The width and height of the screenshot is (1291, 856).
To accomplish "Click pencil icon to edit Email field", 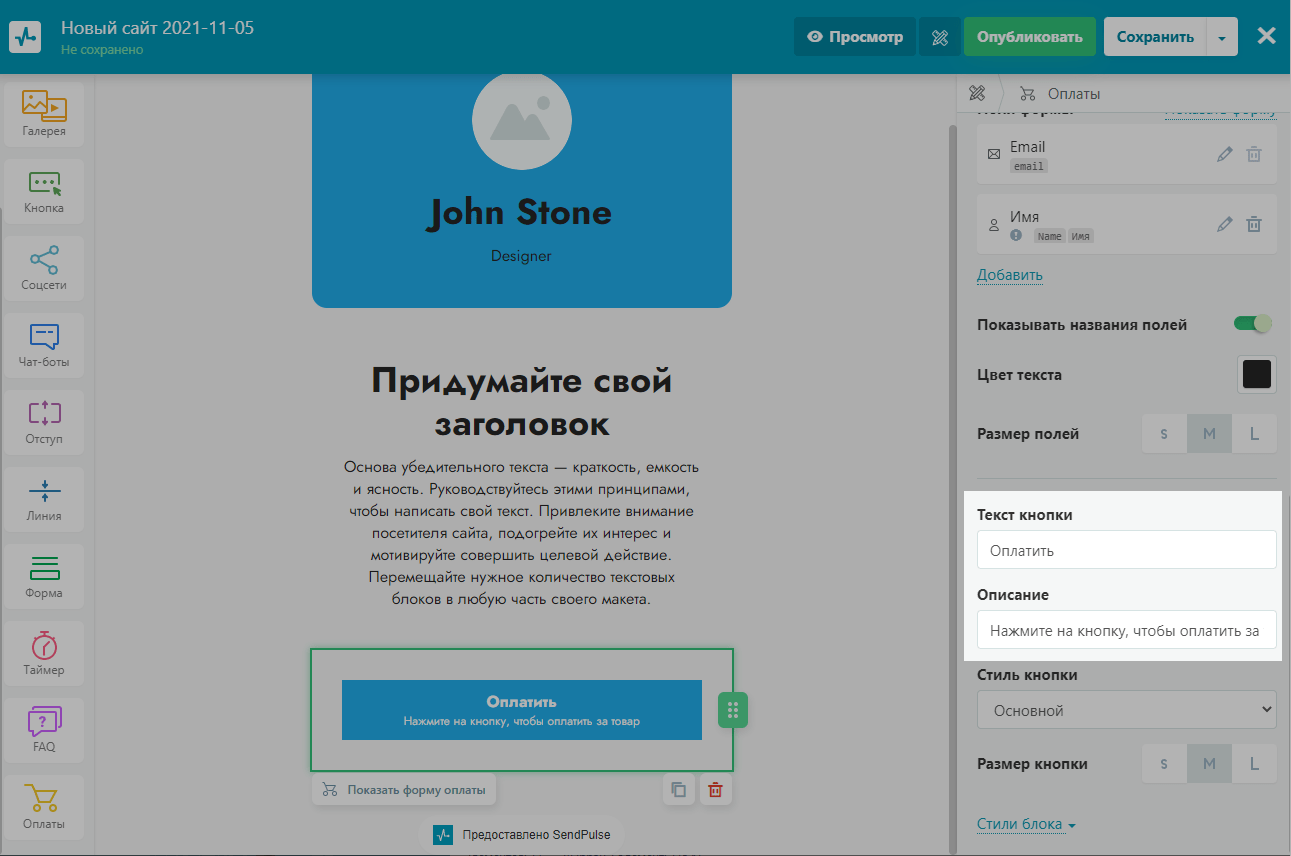I will [1224, 155].
